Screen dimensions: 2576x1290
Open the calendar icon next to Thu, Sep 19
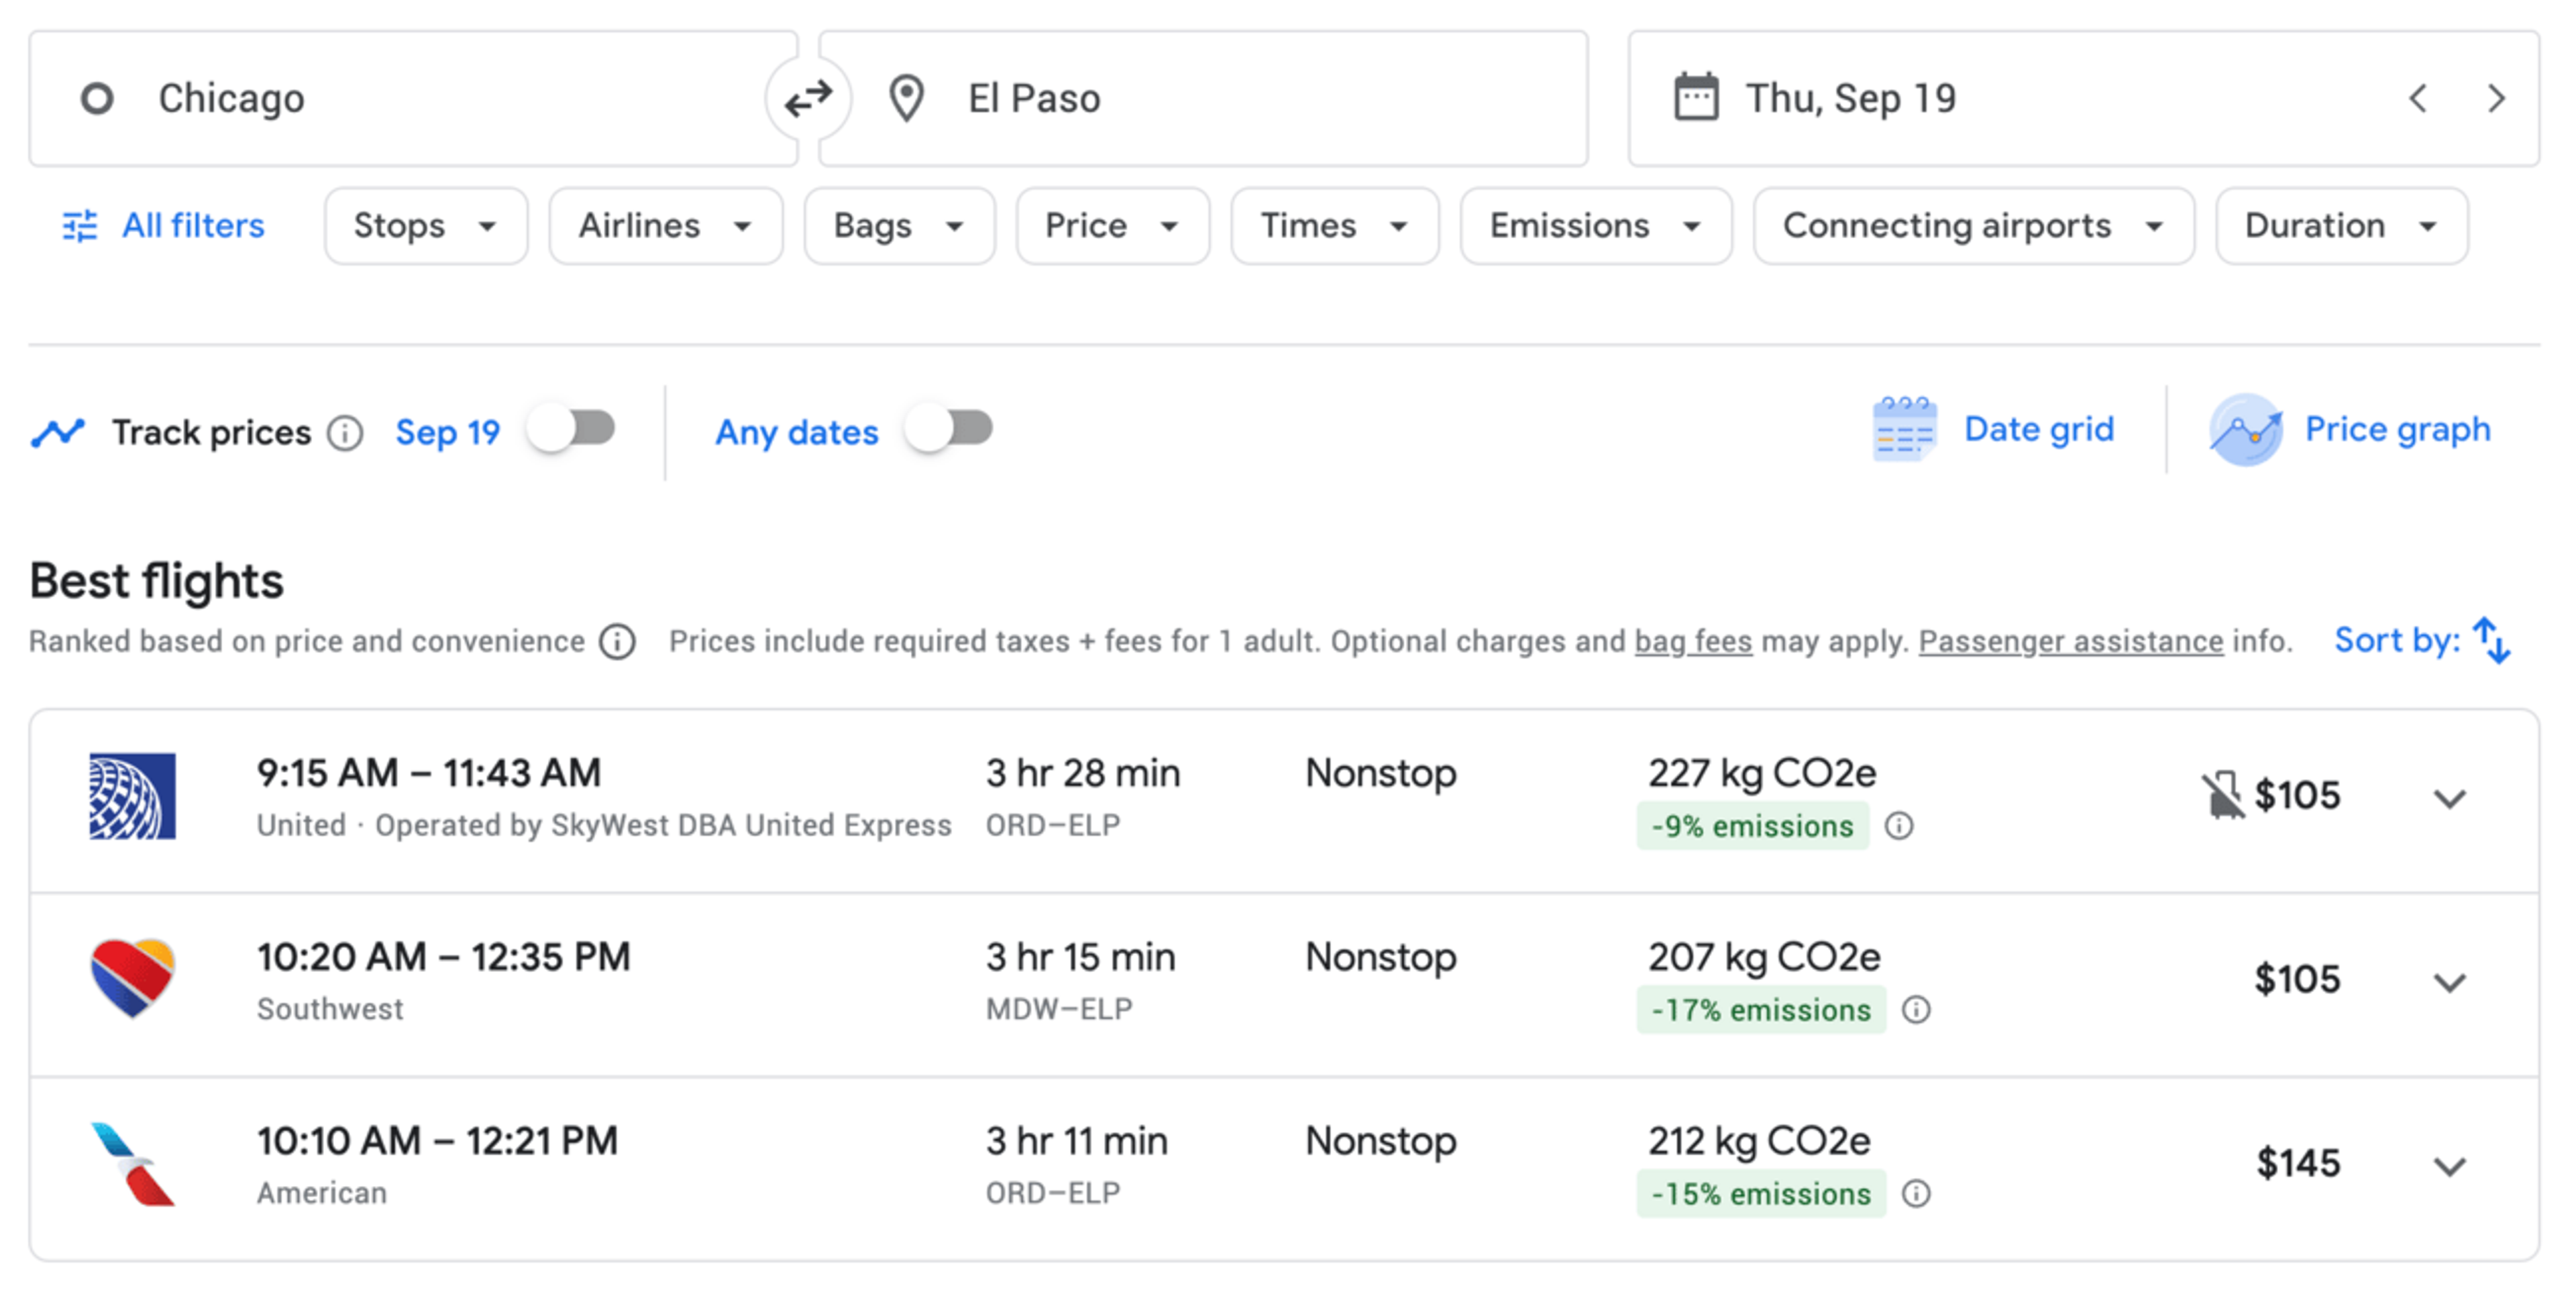coord(1696,98)
